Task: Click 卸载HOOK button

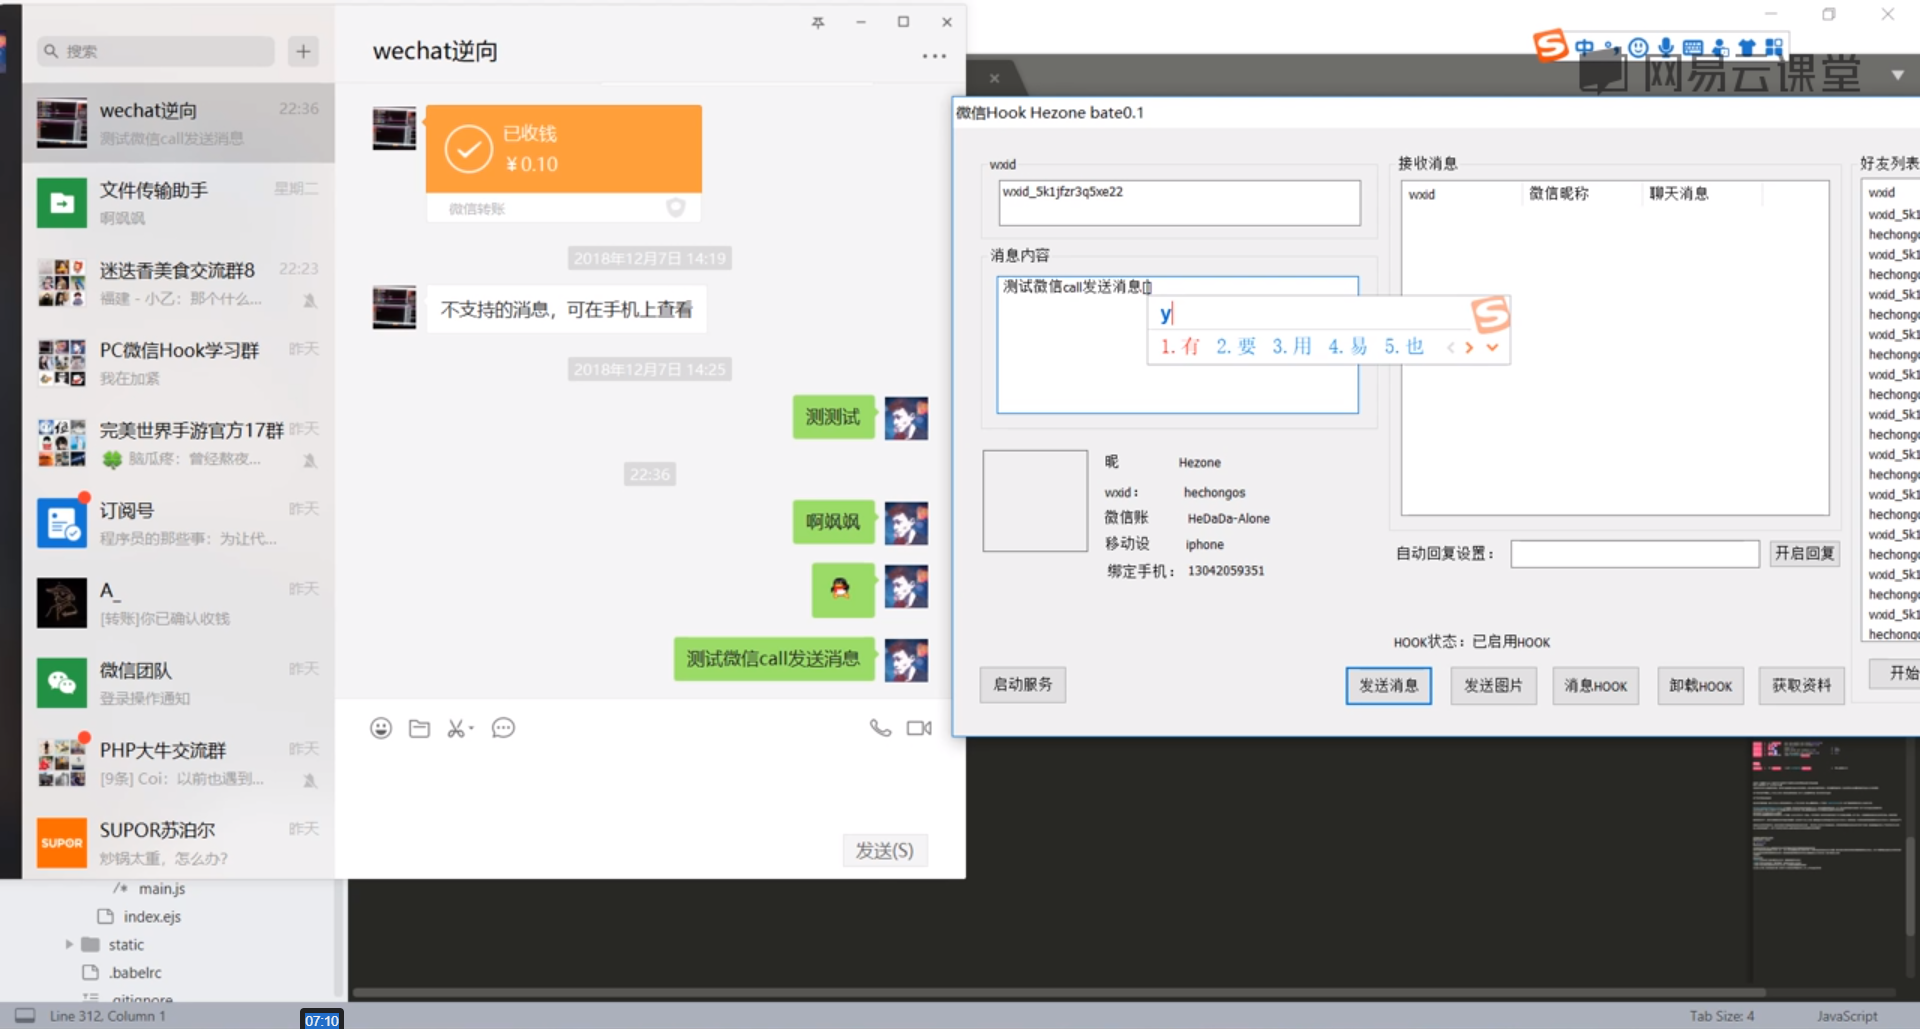Action: tap(1700, 685)
